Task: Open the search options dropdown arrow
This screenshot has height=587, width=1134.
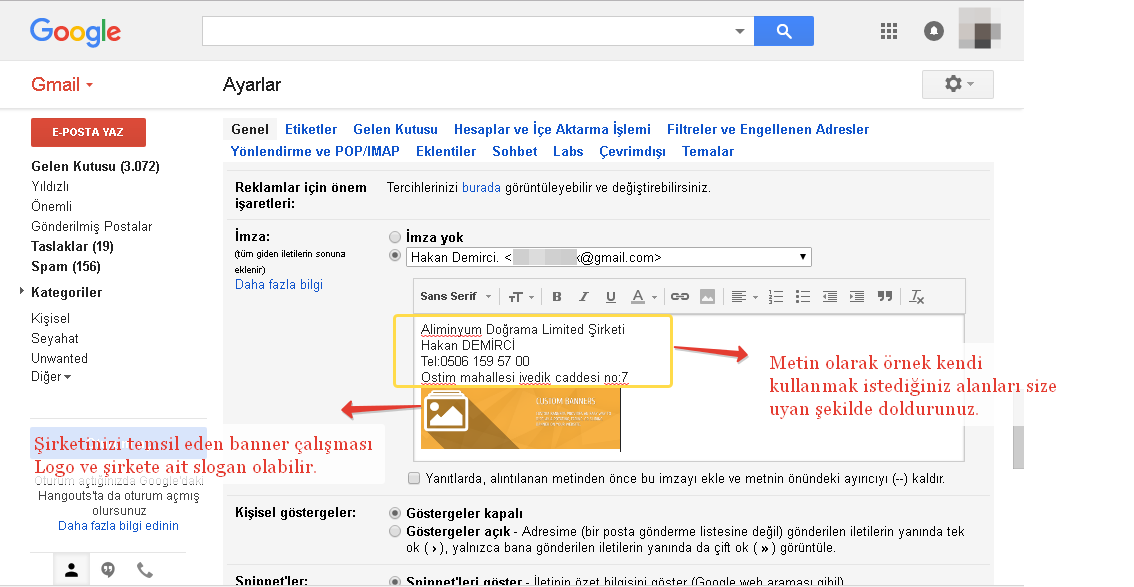Action: (739, 31)
